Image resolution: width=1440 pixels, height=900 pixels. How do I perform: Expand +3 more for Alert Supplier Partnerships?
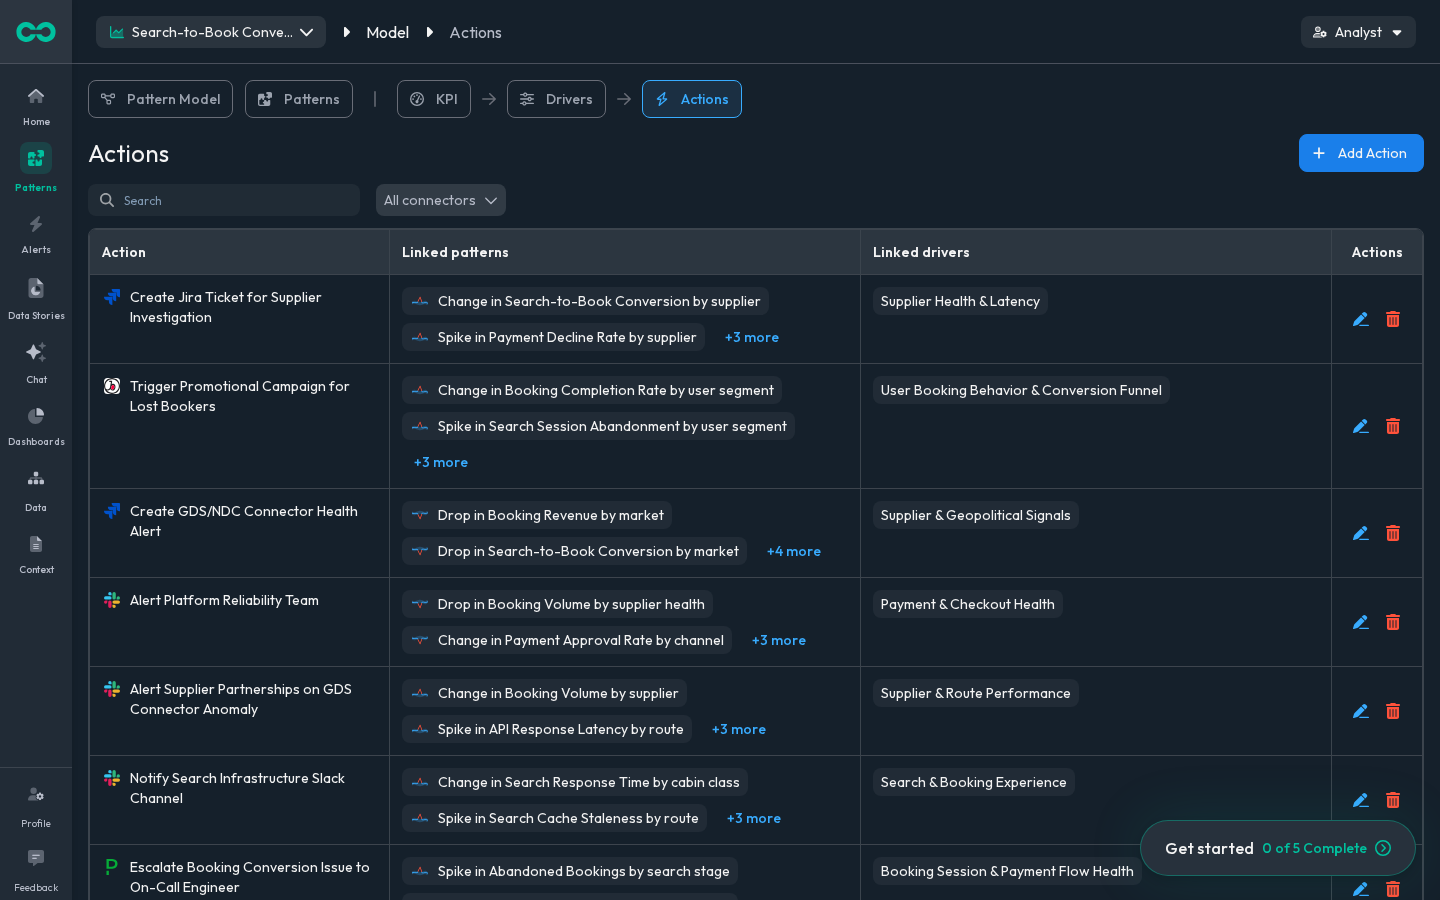739,729
